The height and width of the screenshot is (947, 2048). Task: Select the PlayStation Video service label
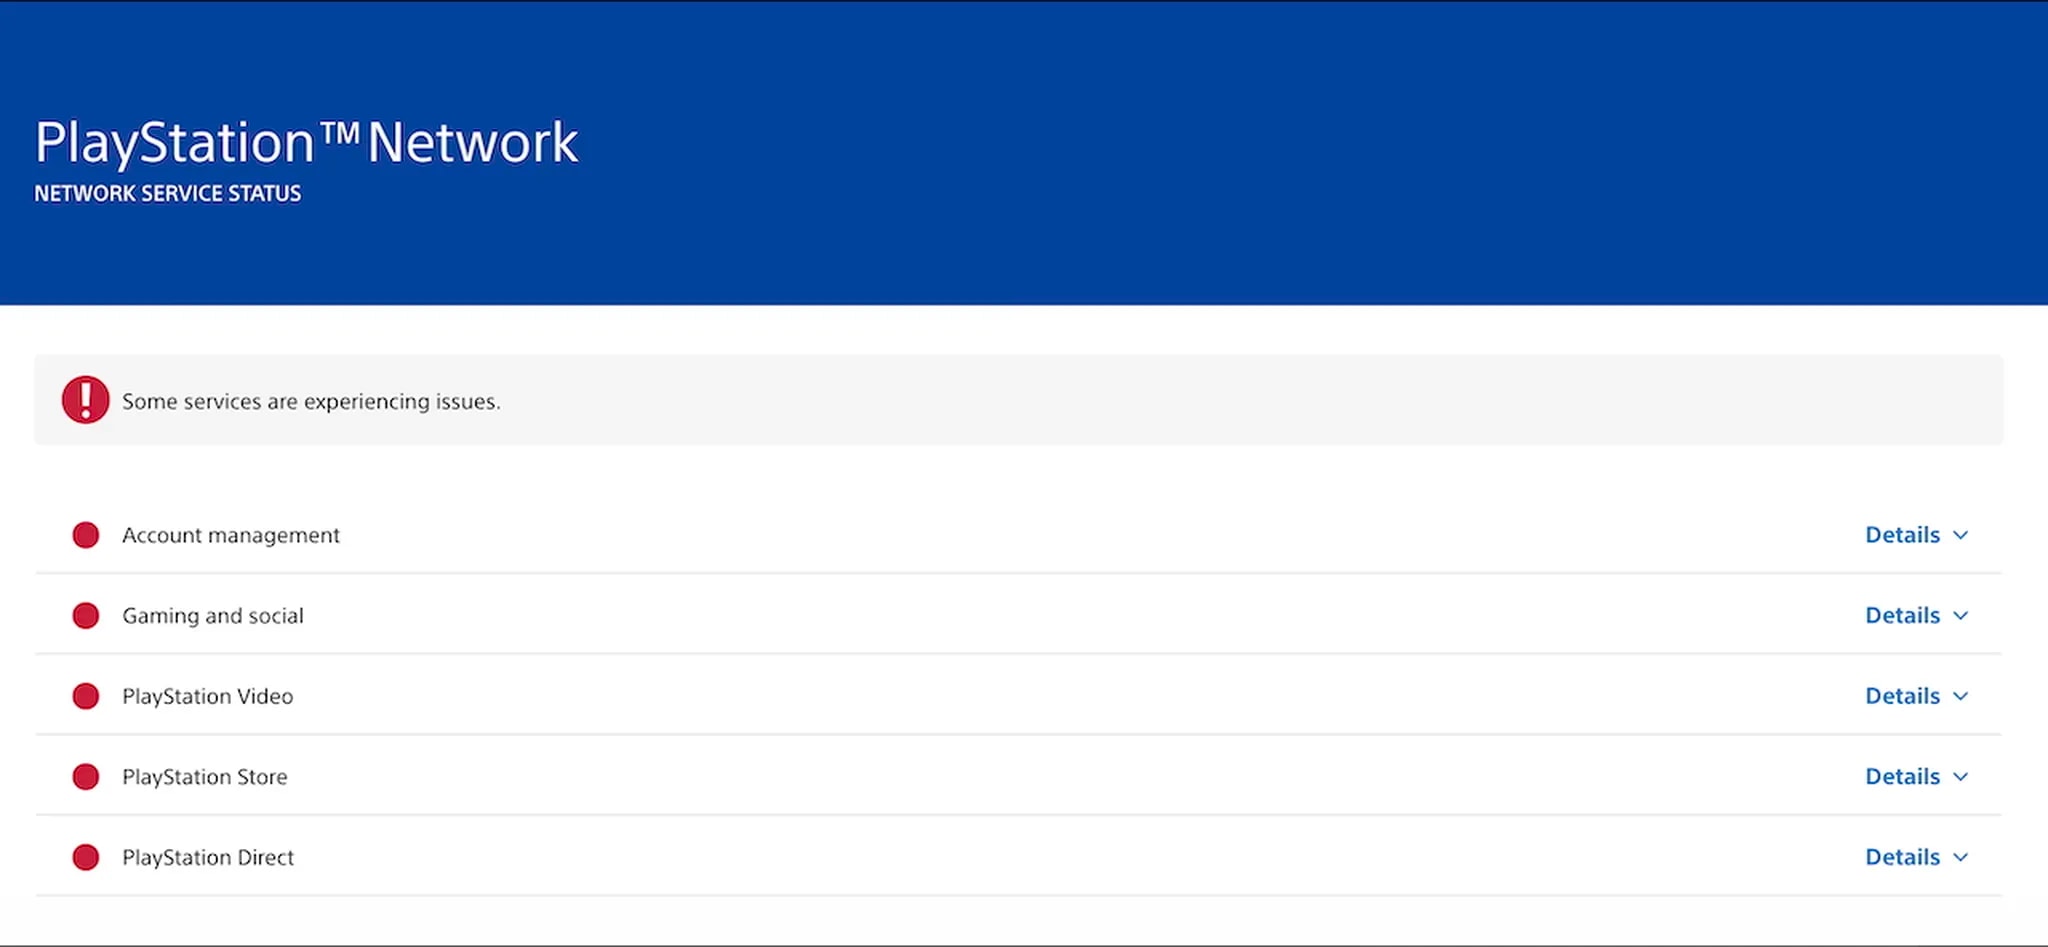[x=208, y=696]
